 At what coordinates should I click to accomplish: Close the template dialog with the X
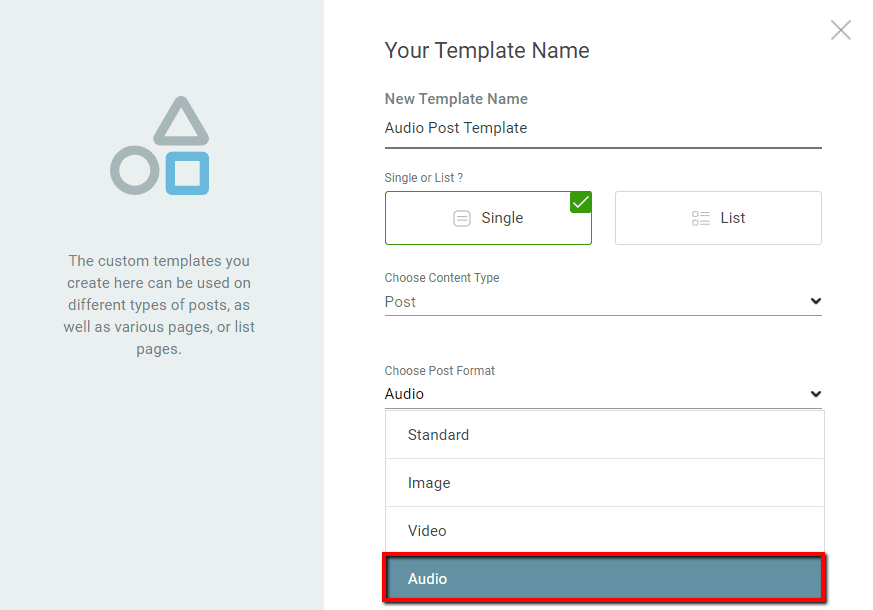click(841, 30)
